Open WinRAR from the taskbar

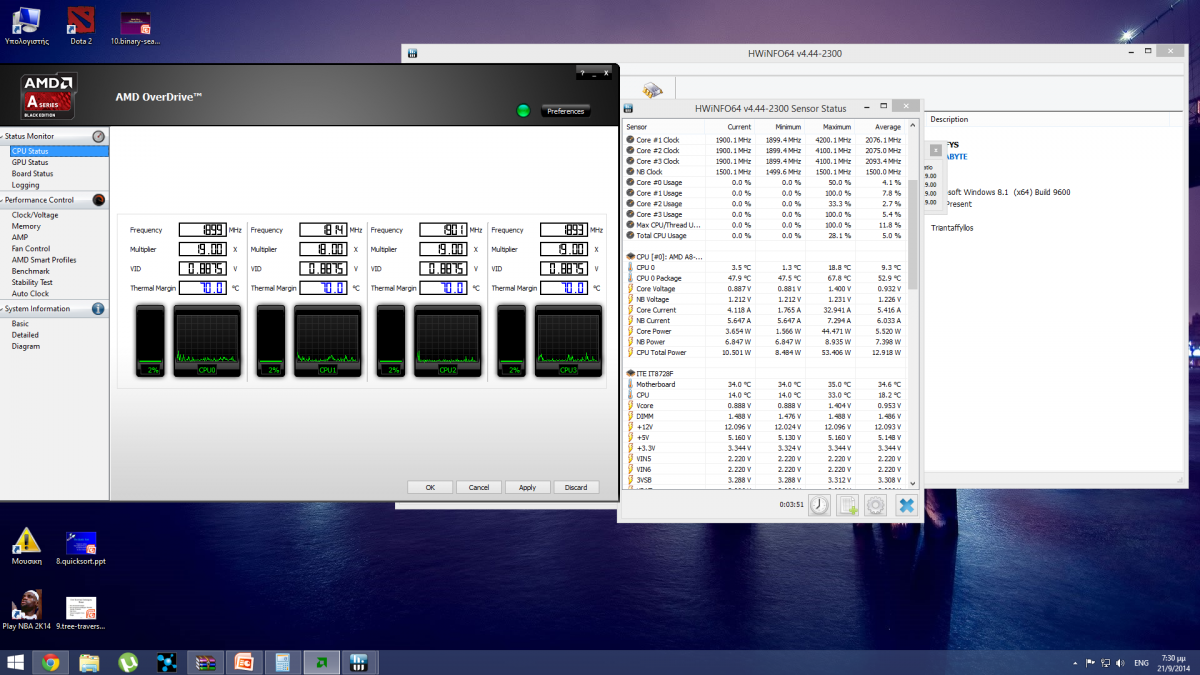(205, 662)
